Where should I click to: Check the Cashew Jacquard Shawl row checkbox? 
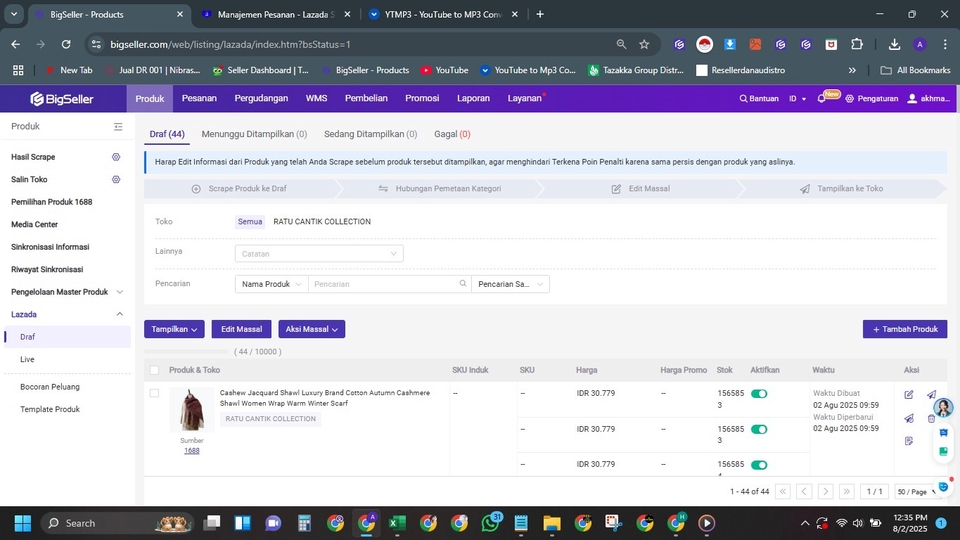pos(154,393)
